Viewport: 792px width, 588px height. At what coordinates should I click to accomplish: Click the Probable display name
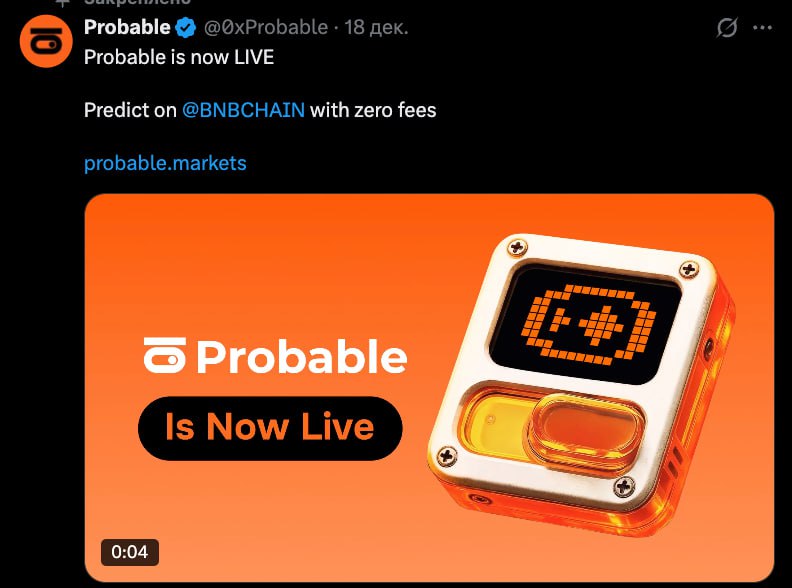click(x=127, y=27)
